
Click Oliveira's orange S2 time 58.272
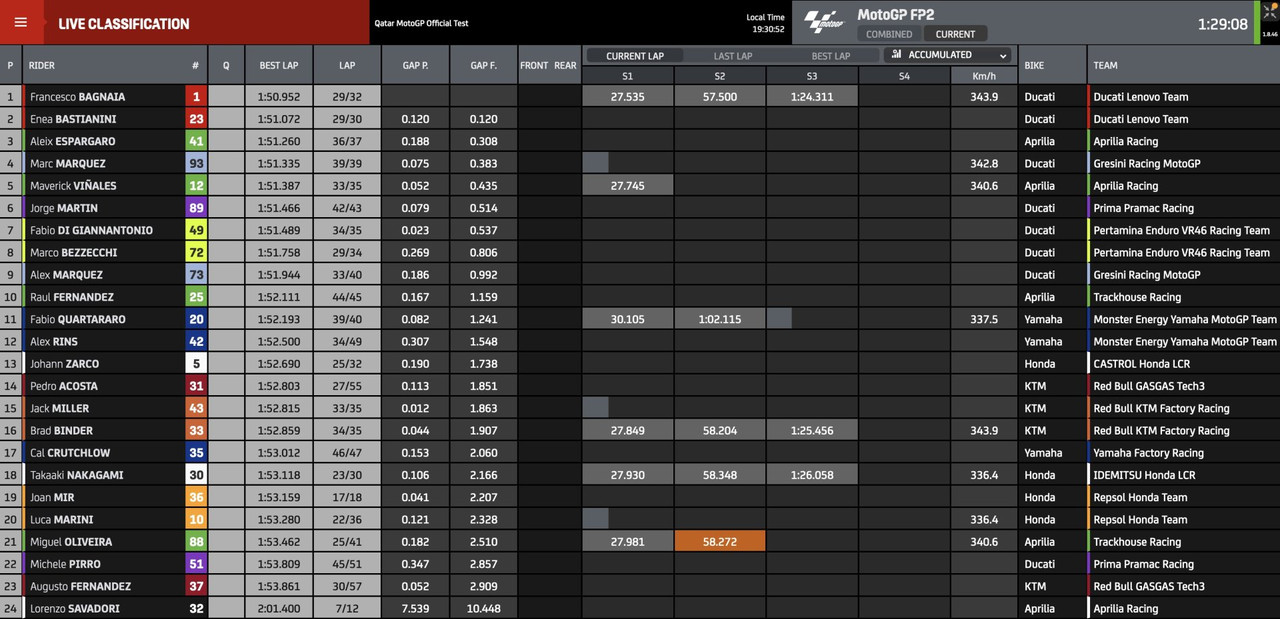tap(720, 541)
